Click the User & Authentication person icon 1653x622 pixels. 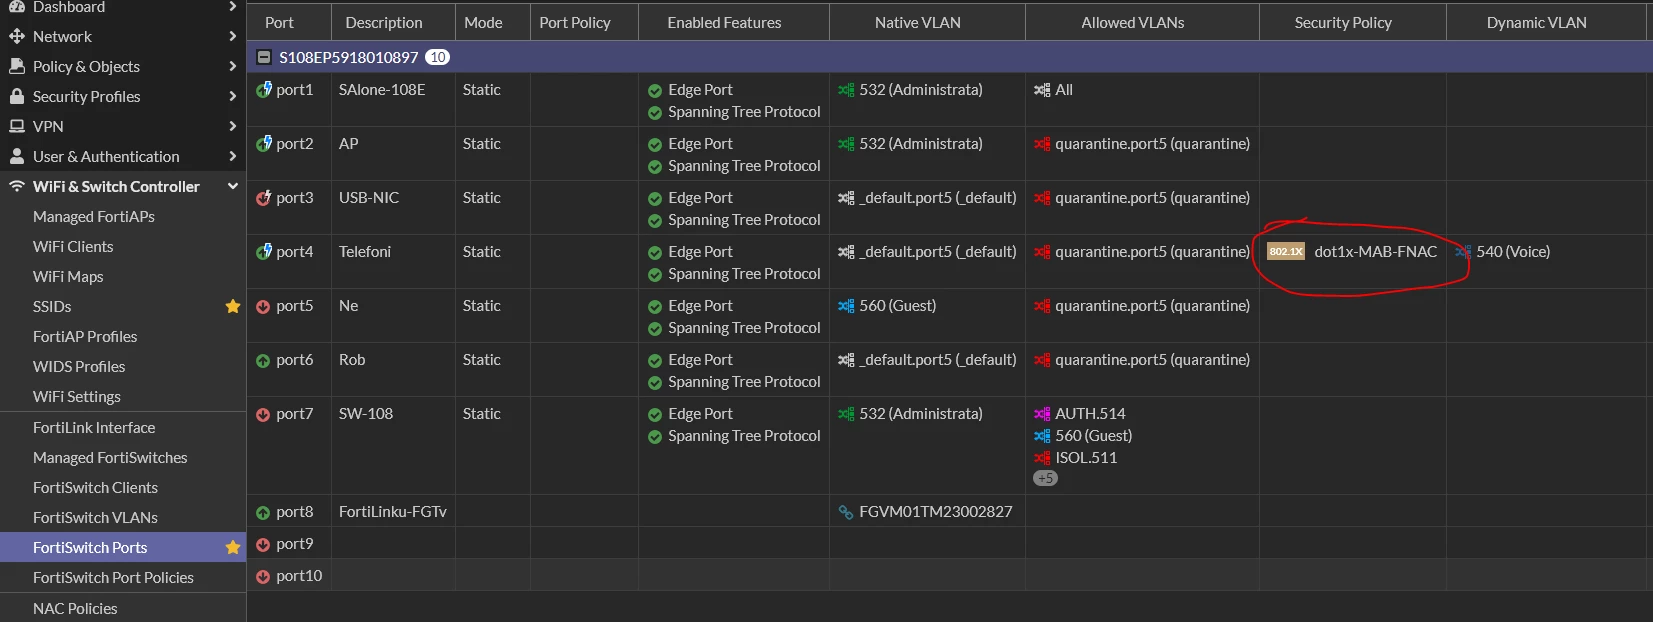(x=16, y=156)
